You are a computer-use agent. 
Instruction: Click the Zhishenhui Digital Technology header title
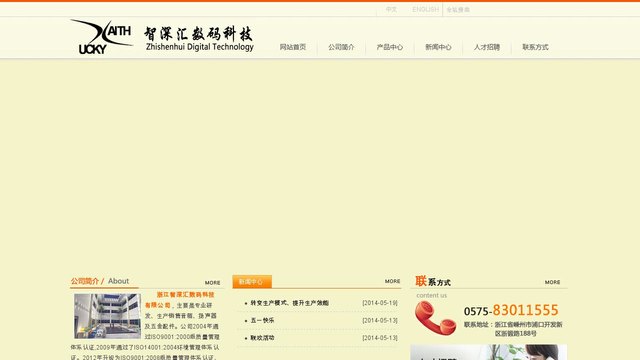[199, 39]
